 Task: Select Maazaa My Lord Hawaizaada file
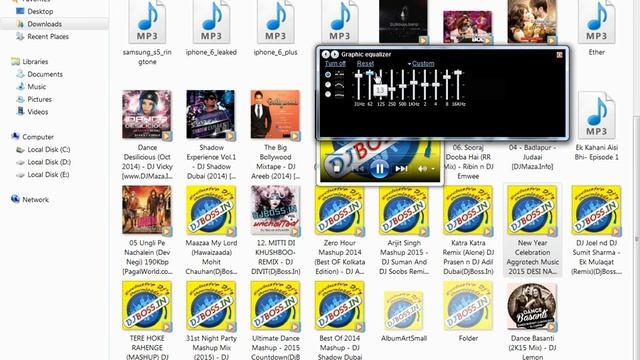click(211, 231)
